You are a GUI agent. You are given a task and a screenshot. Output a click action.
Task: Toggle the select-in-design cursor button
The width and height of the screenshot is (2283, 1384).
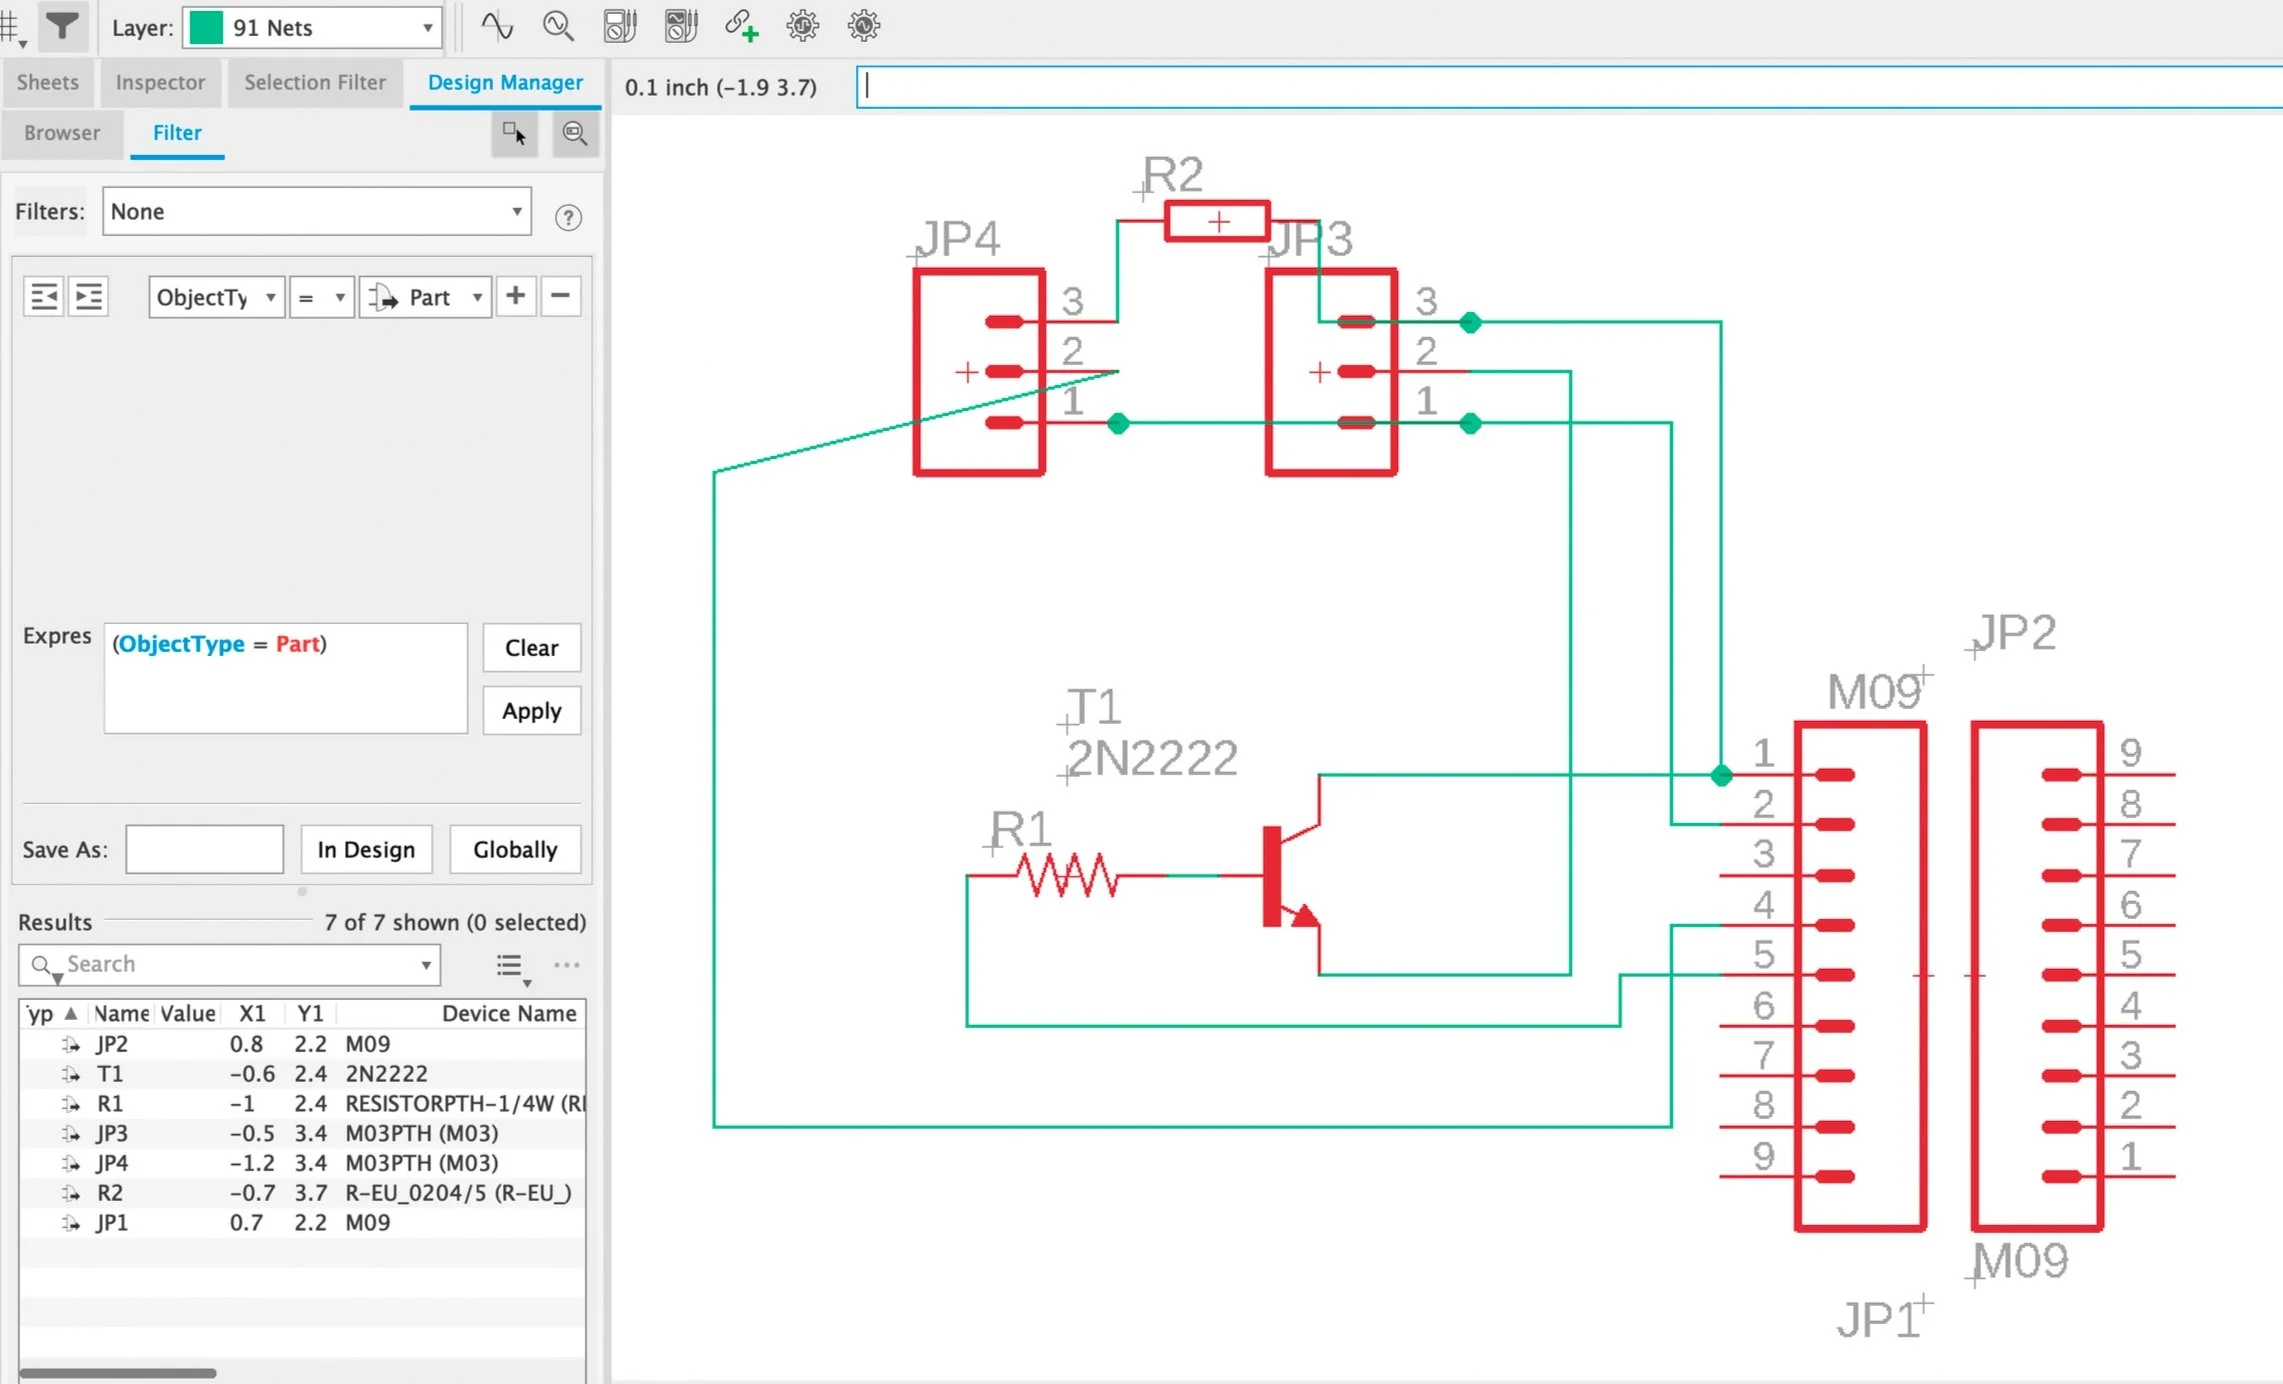514,133
